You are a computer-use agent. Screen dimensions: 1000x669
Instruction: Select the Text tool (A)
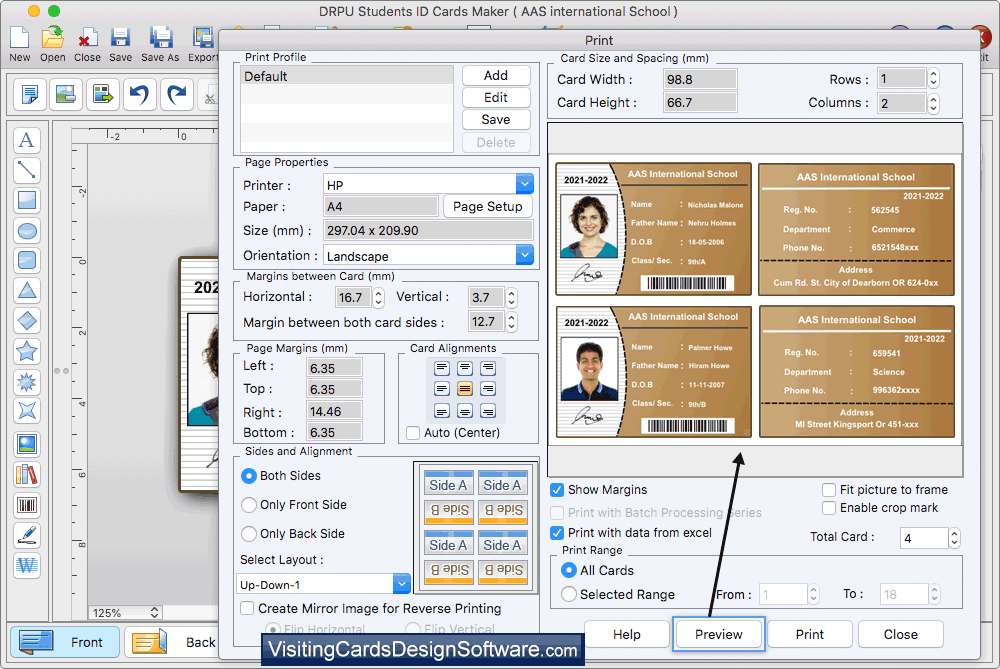[27, 140]
